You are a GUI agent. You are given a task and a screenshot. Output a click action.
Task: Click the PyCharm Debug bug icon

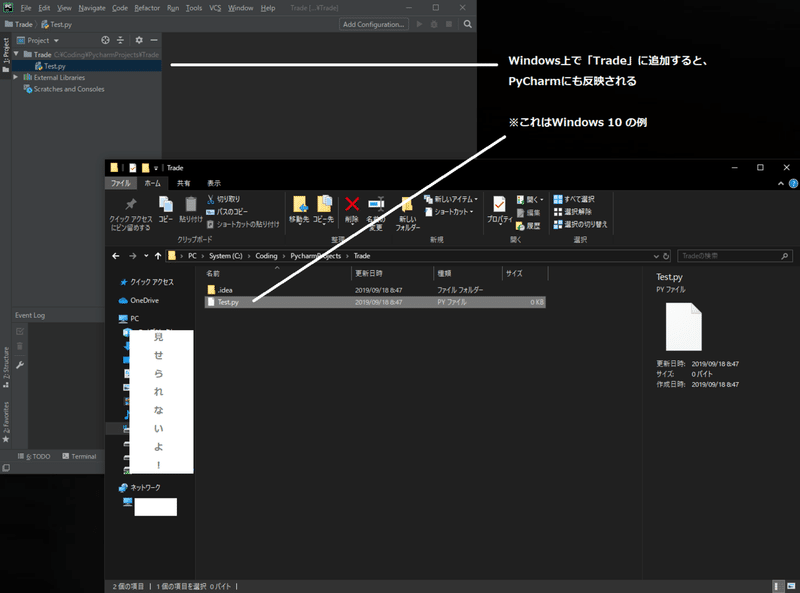tap(434, 24)
